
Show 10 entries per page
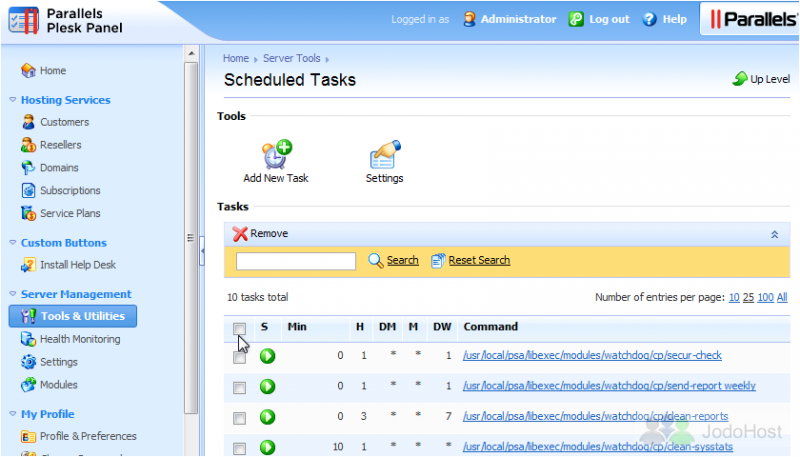(734, 297)
